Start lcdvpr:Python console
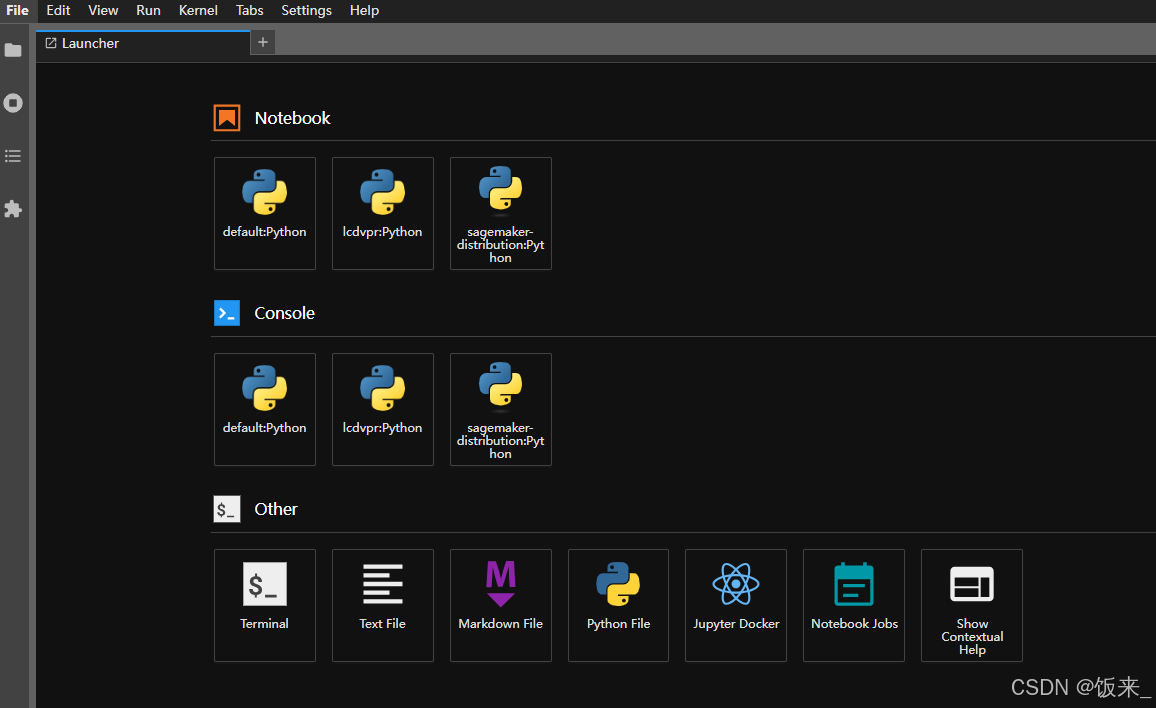 click(383, 409)
